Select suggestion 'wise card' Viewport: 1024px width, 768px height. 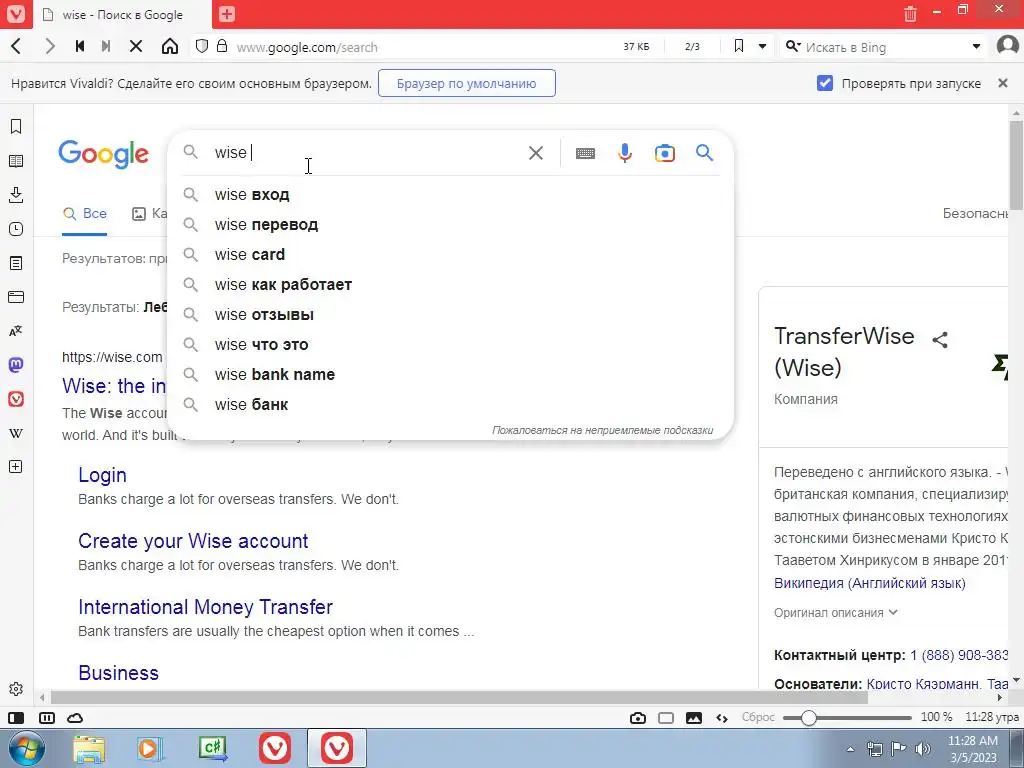(x=451, y=255)
